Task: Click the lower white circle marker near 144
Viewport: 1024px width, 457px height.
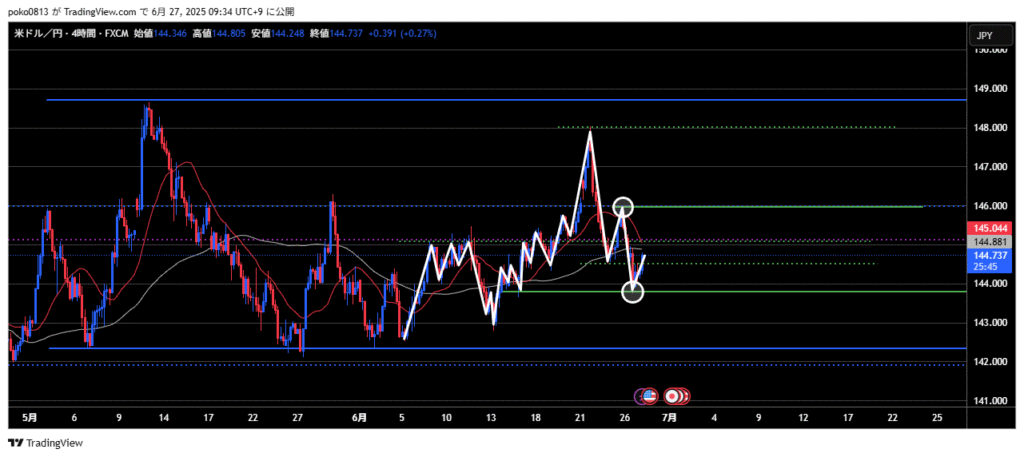Action: click(633, 292)
